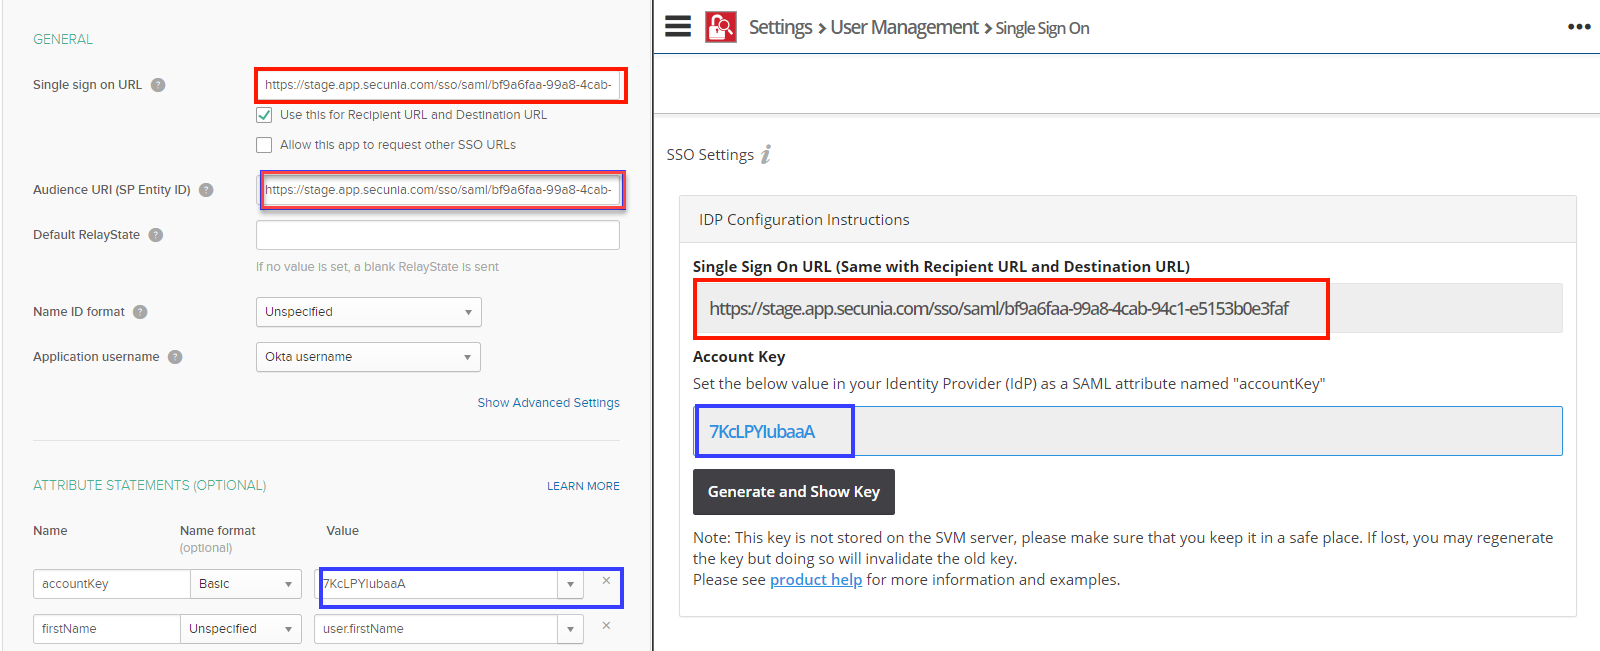Open help for Audience URI field
1600x651 pixels.
click(x=206, y=190)
